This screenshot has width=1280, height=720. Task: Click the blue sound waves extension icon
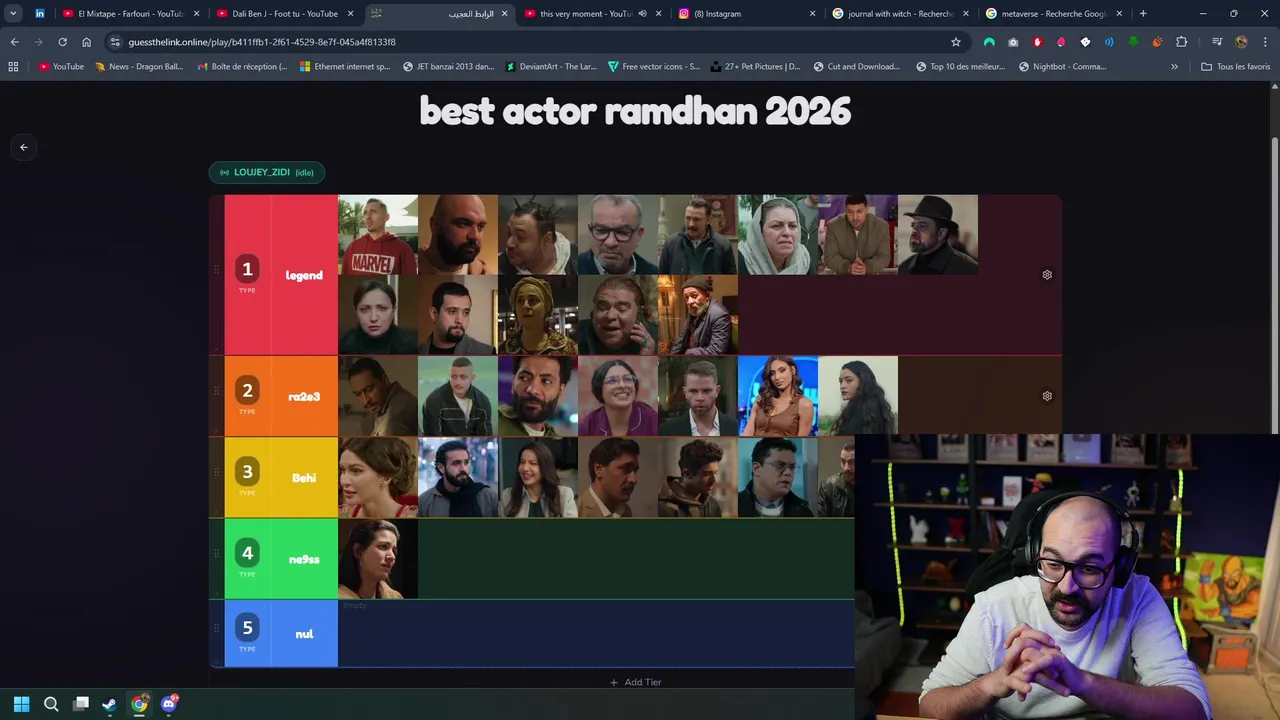[x=1109, y=42]
